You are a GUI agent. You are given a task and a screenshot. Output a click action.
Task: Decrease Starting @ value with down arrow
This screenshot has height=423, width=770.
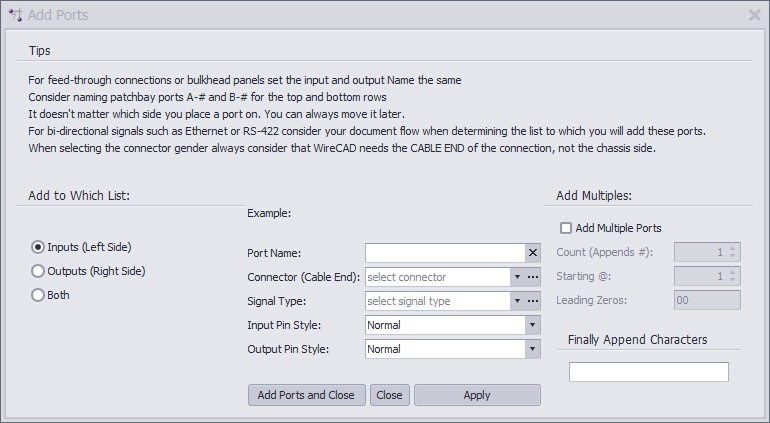732,280
